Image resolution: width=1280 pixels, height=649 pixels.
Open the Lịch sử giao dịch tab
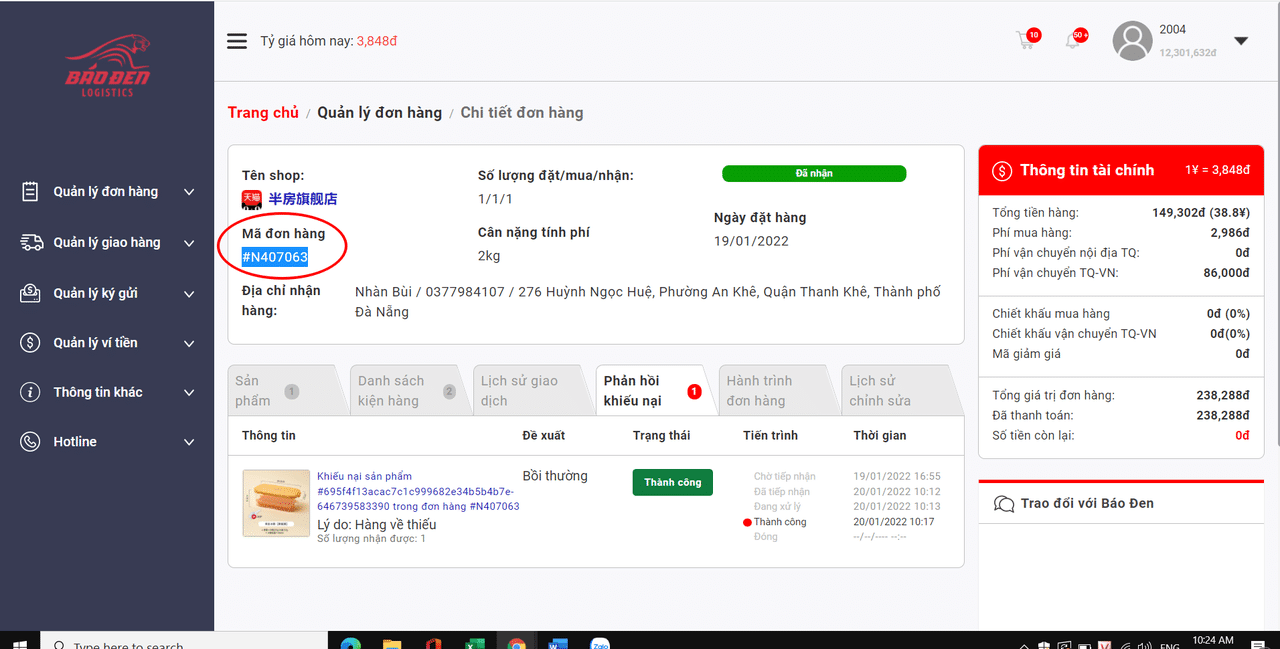tap(519, 391)
